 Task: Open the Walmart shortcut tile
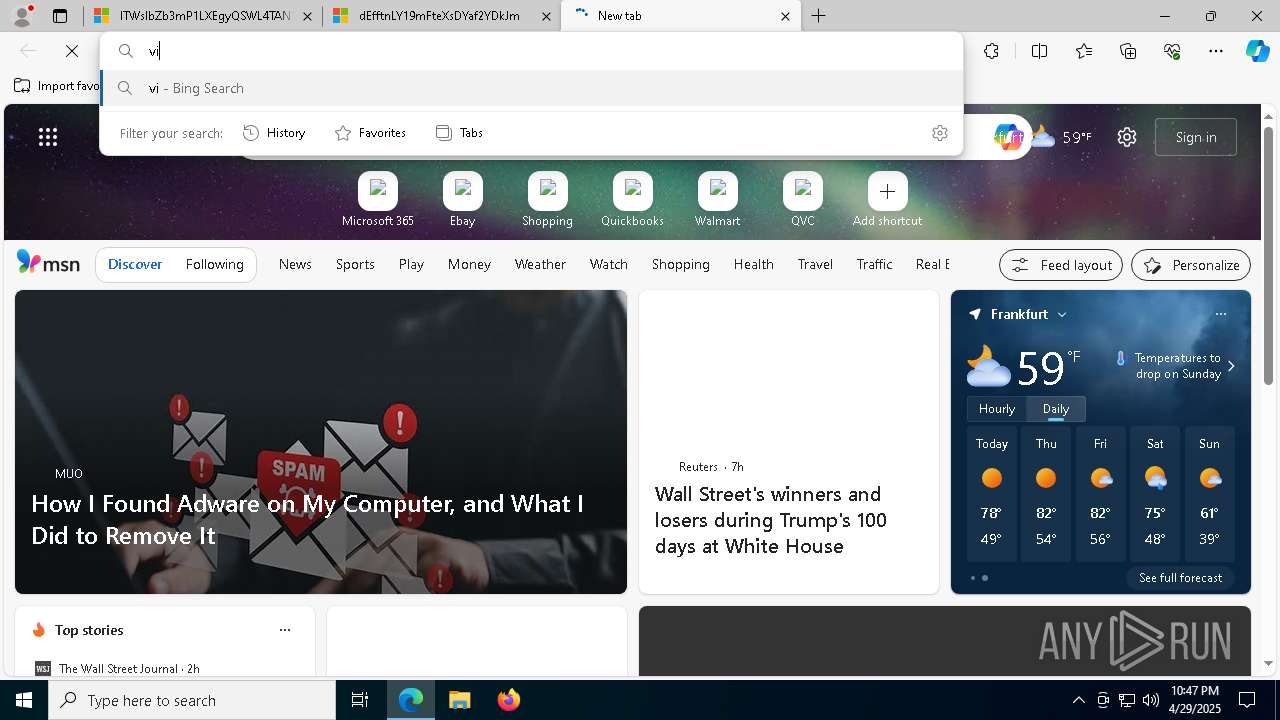pos(717,200)
